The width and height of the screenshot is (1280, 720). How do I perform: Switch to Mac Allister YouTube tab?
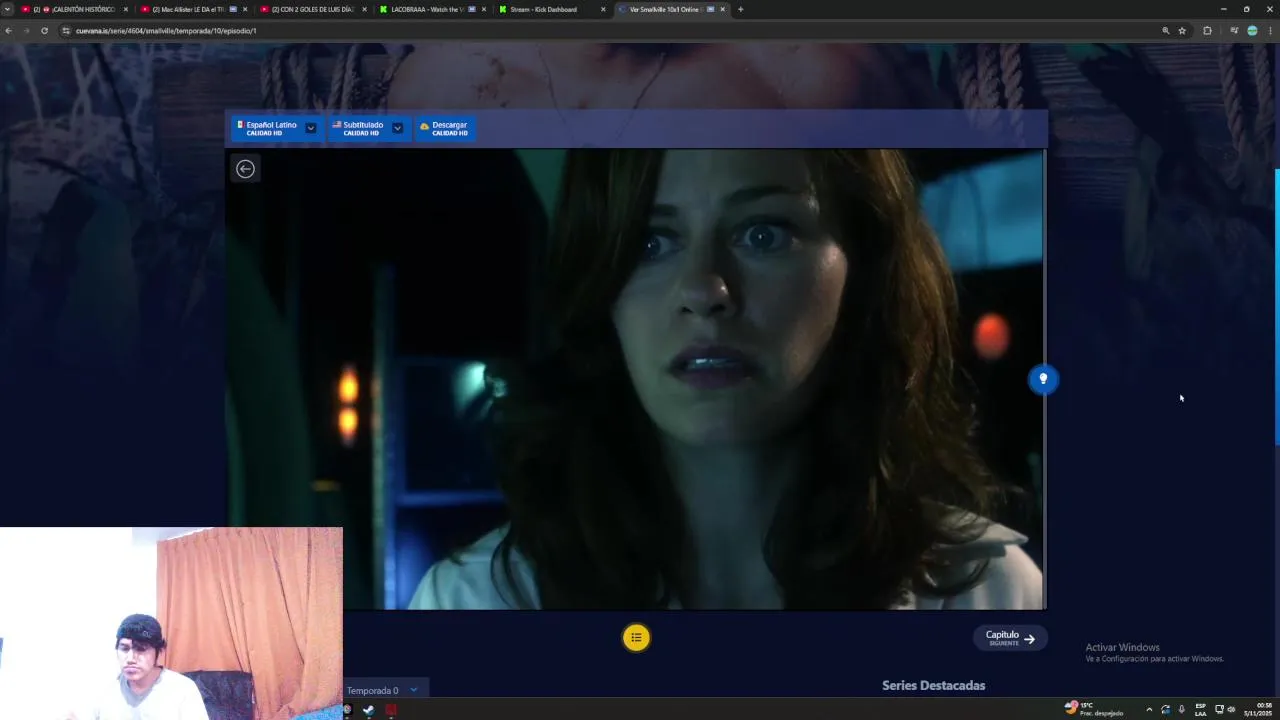(x=194, y=9)
